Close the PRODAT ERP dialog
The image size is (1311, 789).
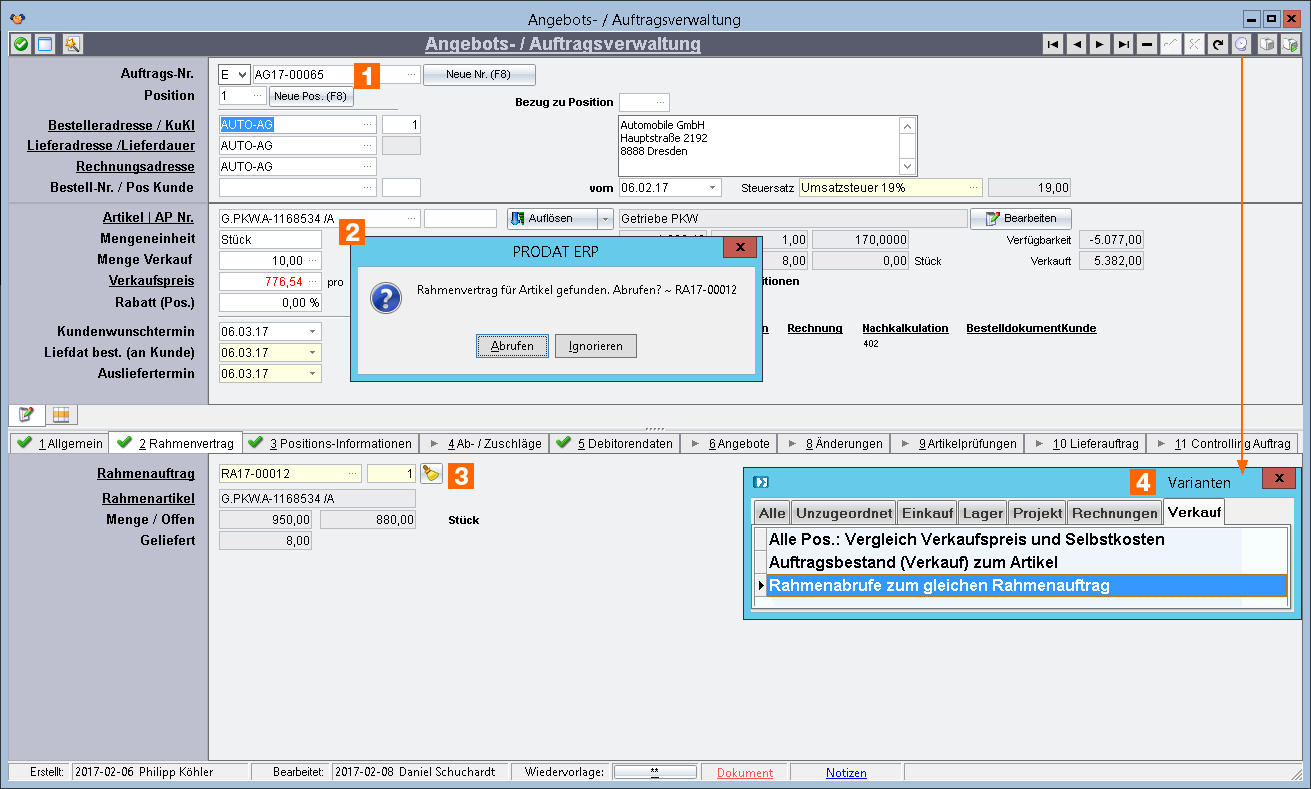tap(739, 247)
